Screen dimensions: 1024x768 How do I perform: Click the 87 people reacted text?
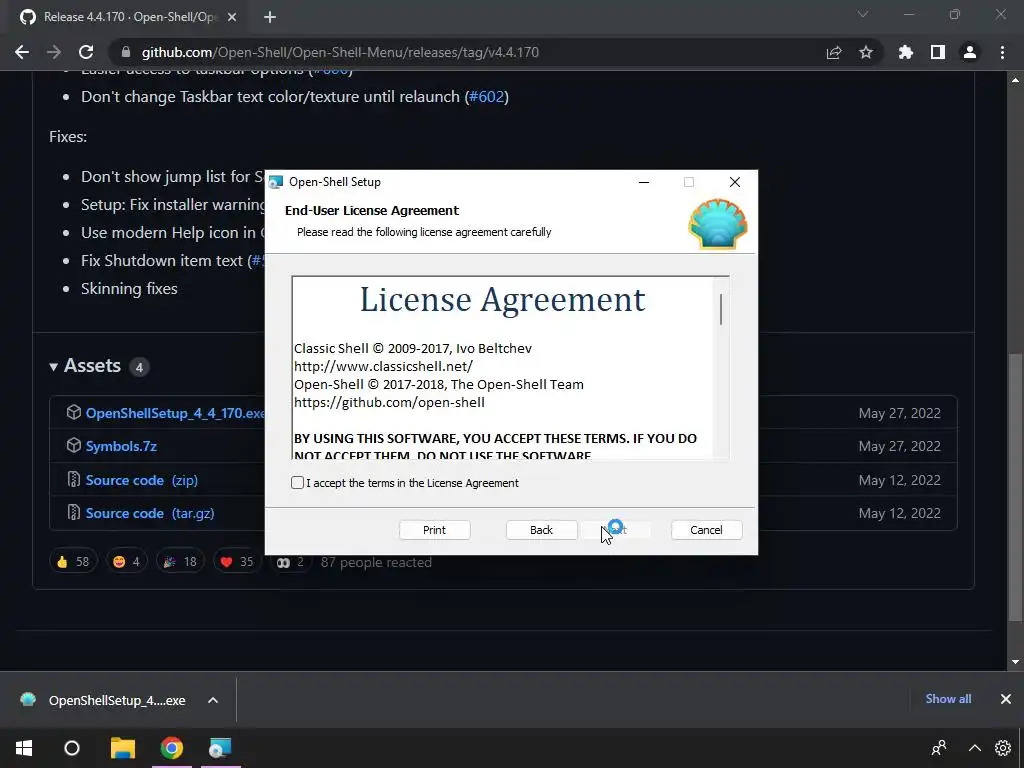376,562
